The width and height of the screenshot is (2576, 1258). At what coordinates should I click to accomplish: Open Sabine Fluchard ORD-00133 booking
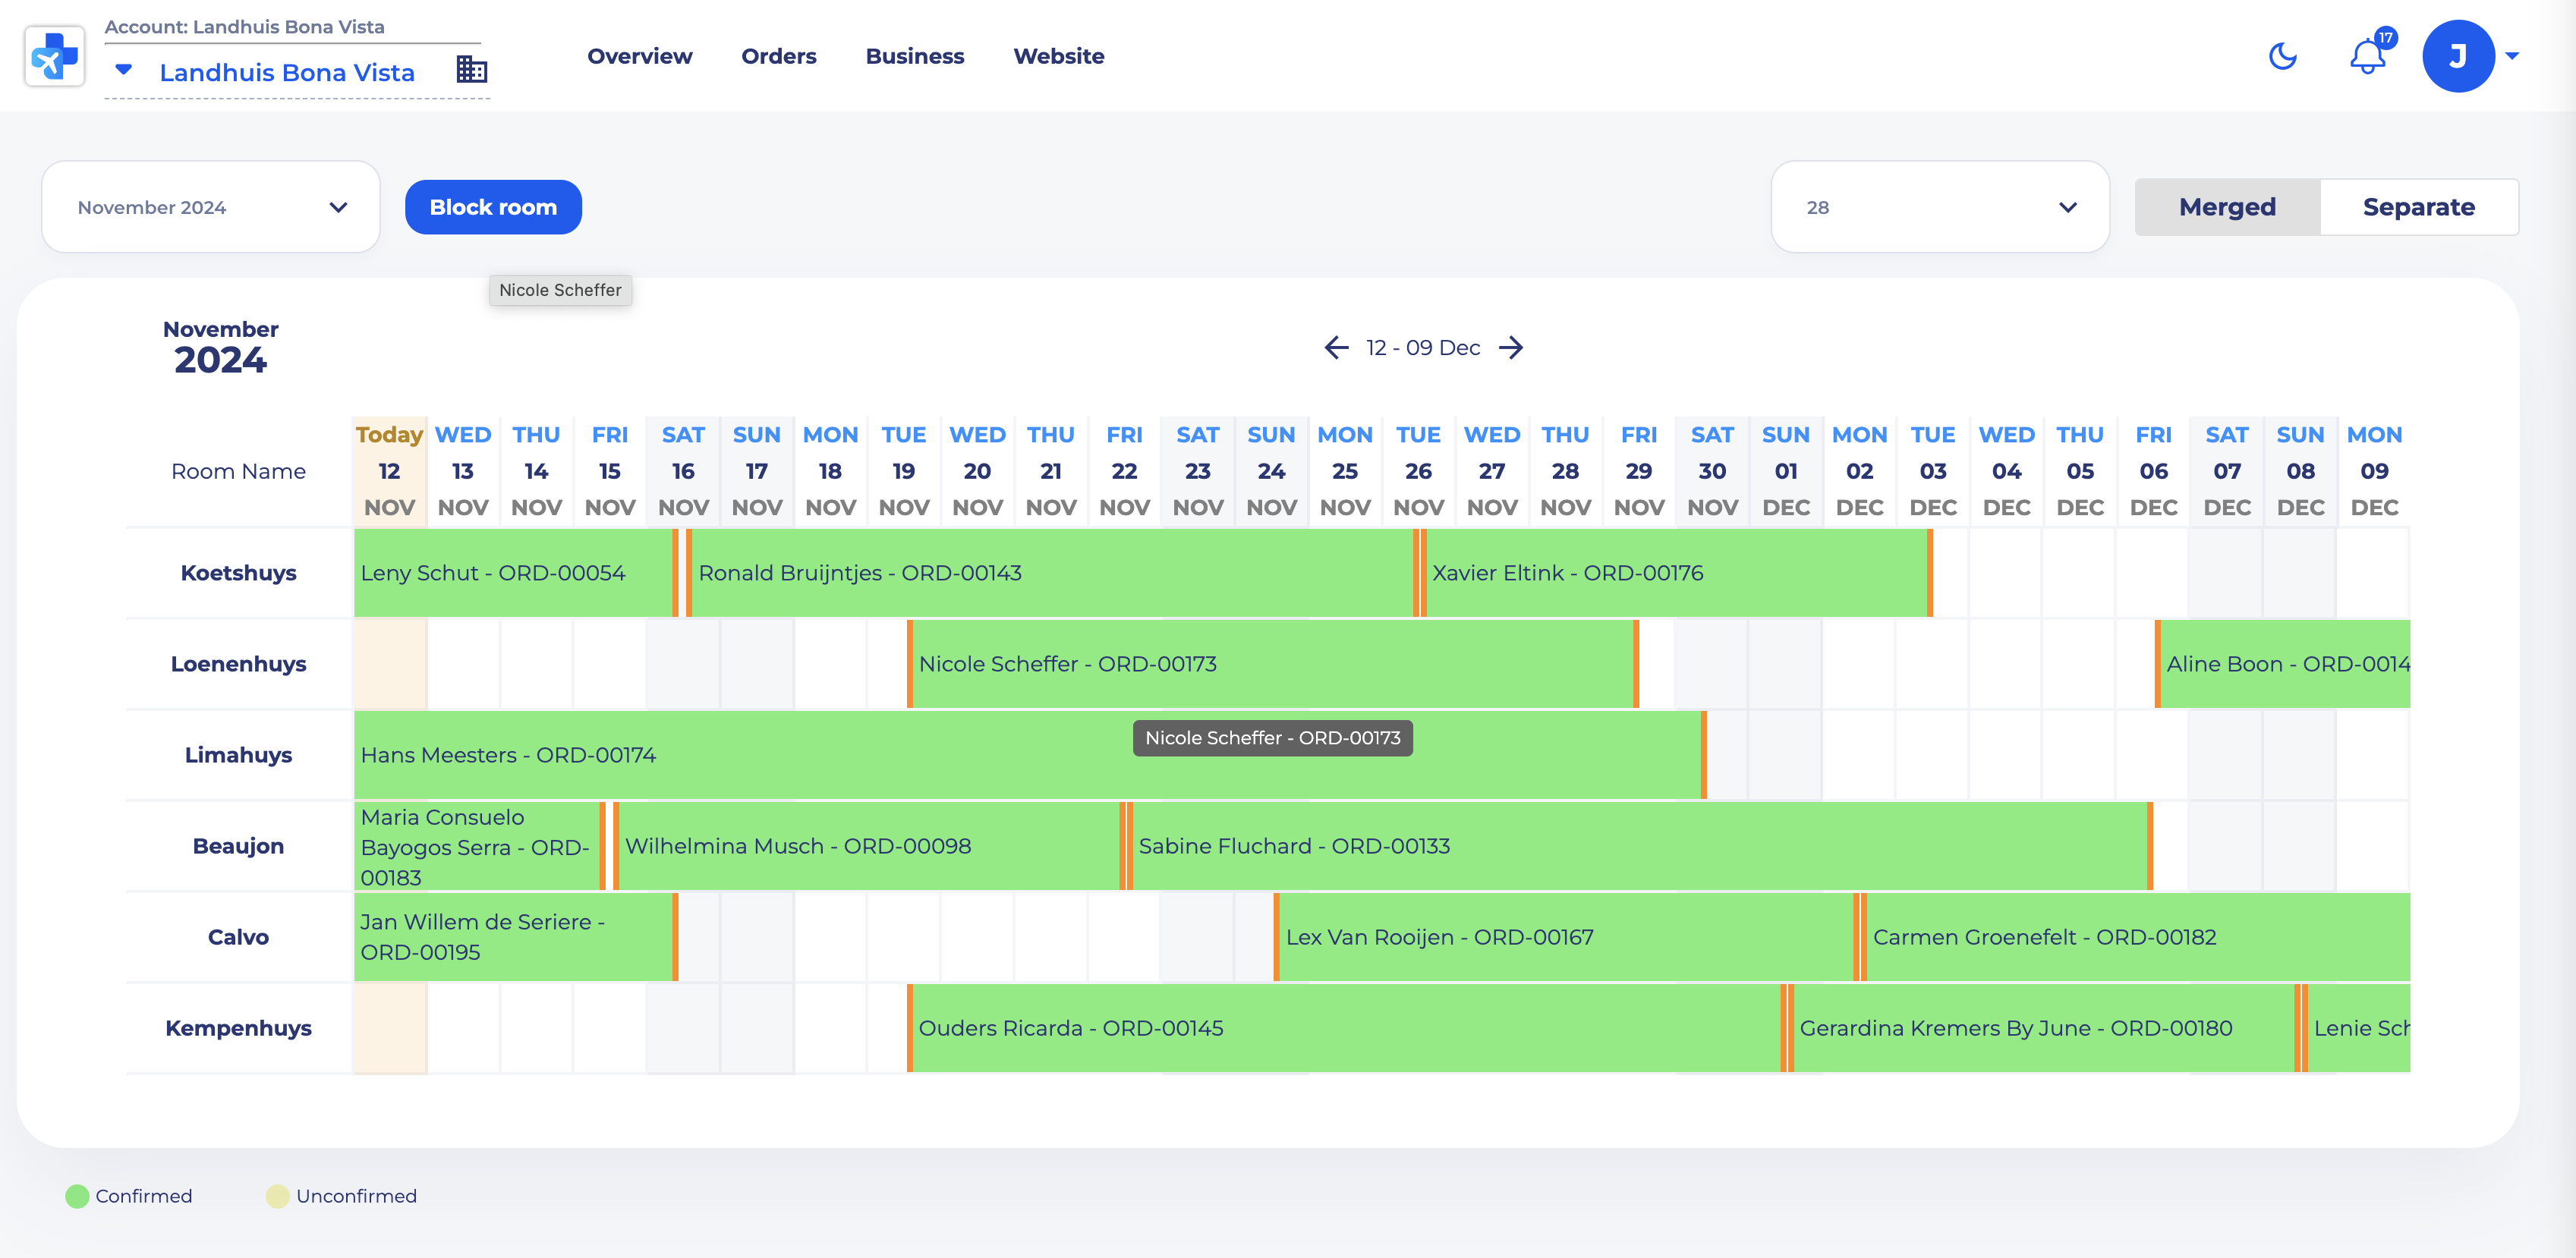1639,846
